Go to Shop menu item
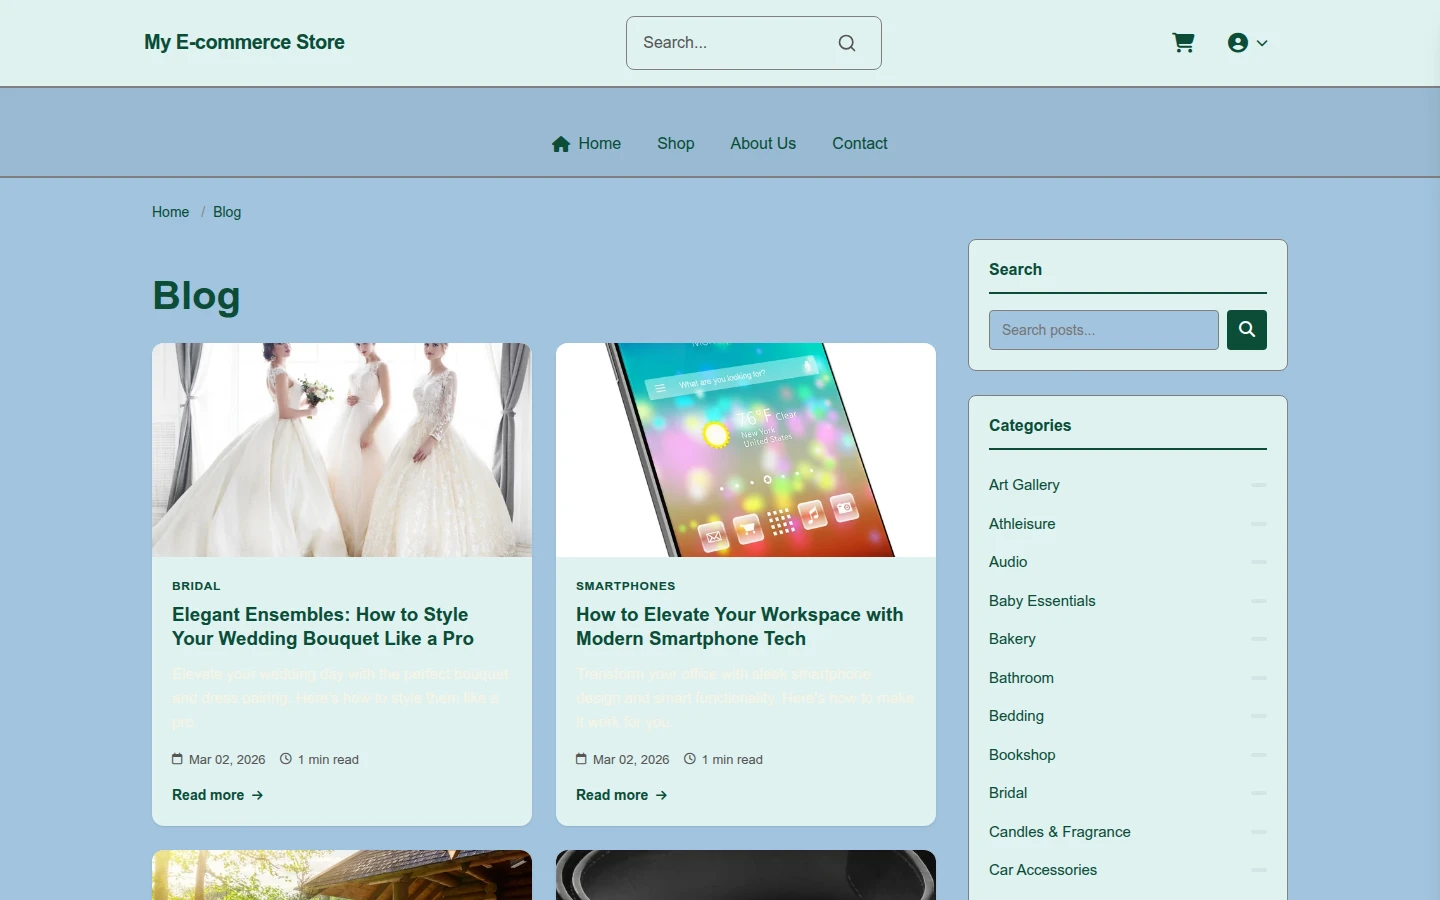 (676, 144)
